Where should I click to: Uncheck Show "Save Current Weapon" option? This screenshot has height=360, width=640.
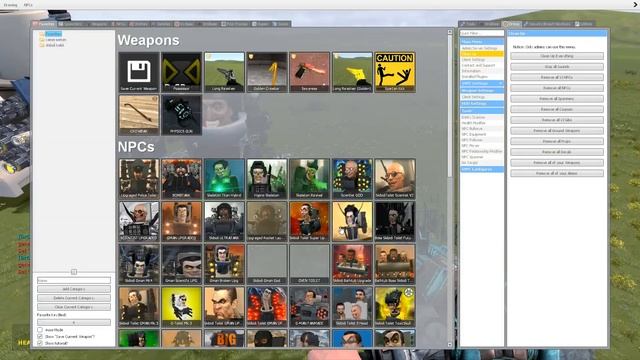point(40,336)
